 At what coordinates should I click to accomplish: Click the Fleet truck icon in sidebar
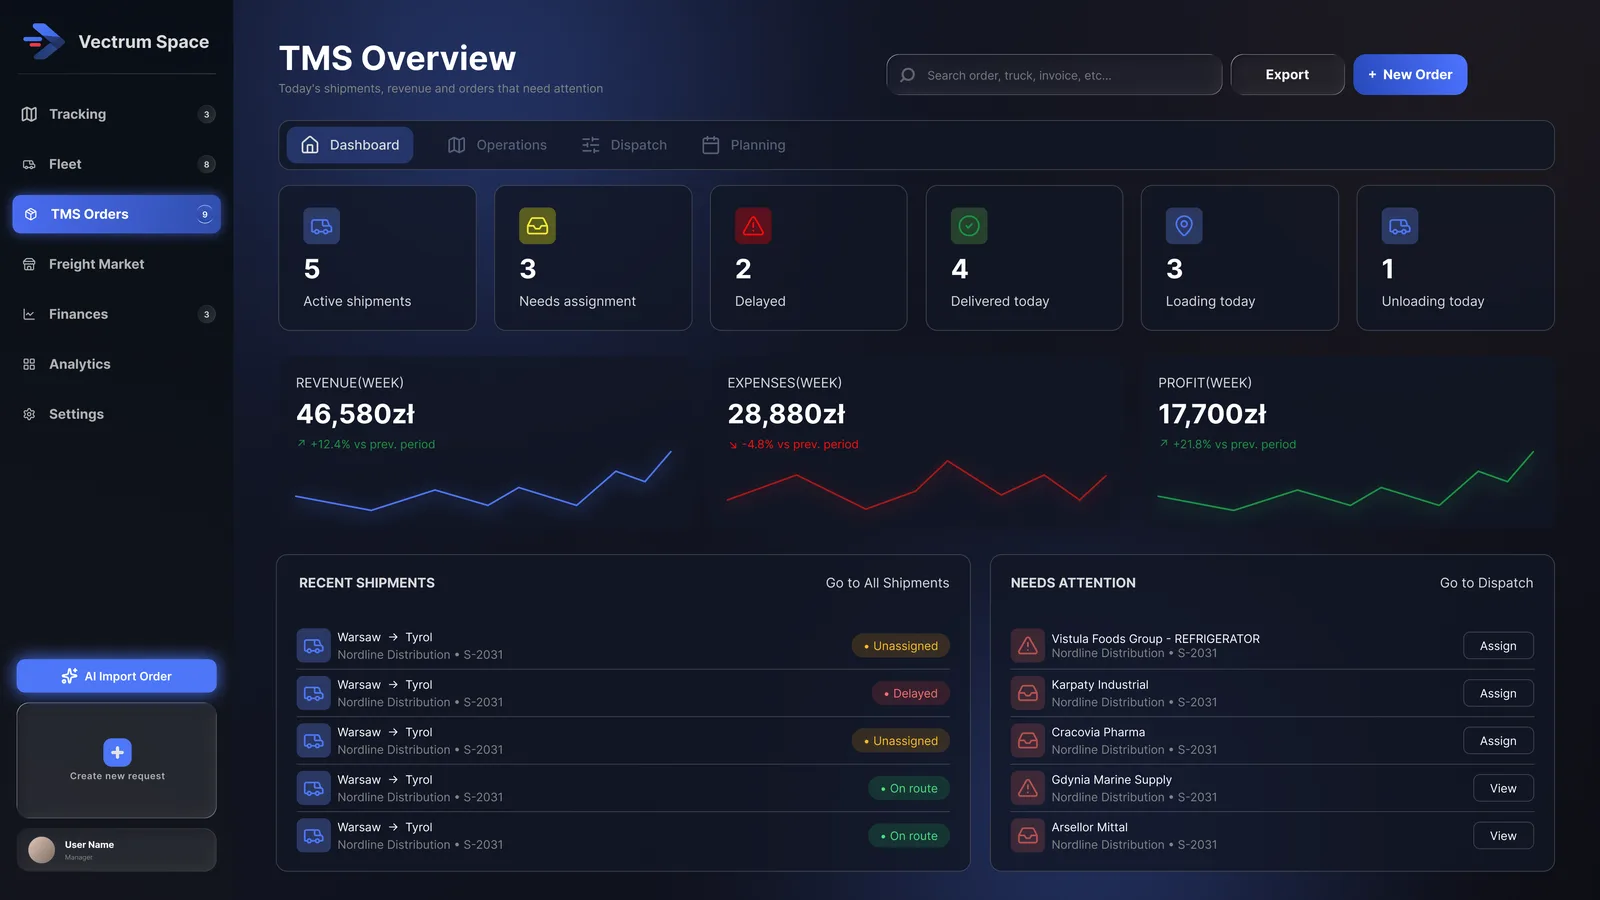click(x=29, y=164)
